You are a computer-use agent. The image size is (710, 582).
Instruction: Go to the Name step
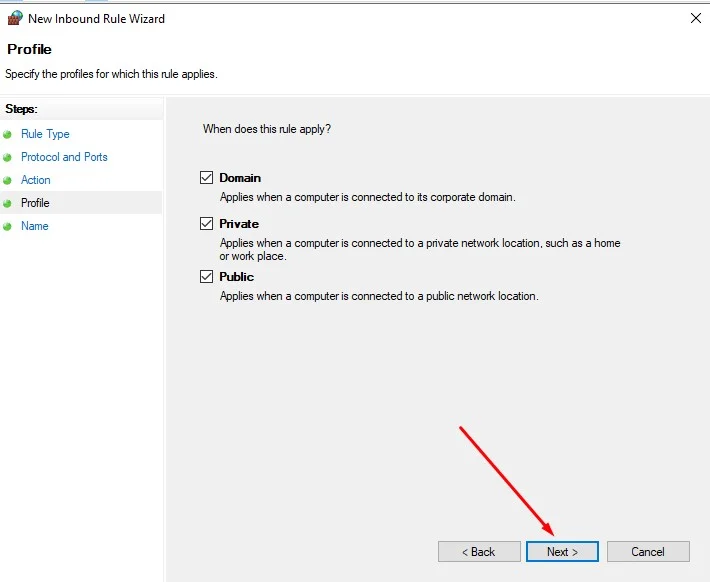click(35, 226)
